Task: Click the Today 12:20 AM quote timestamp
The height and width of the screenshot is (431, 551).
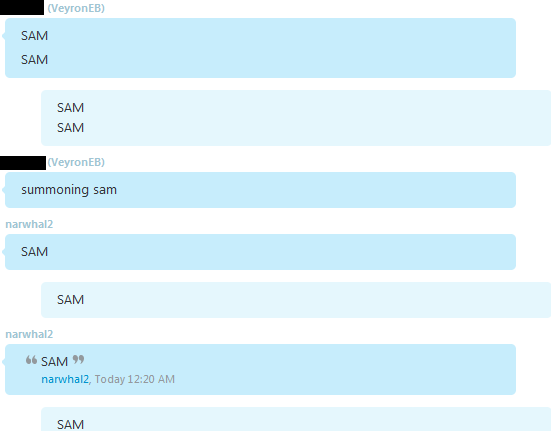Action: pyautogui.click(x=135, y=379)
